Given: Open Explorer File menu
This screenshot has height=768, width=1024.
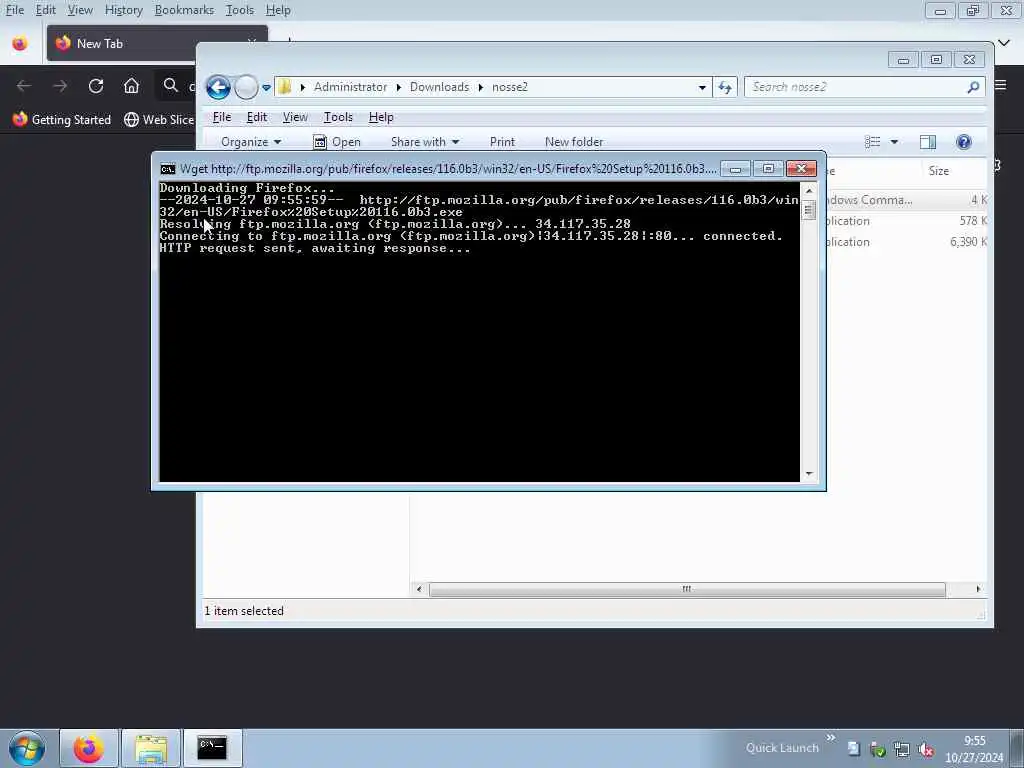Looking at the screenshot, I should pyautogui.click(x=222, y=117).
